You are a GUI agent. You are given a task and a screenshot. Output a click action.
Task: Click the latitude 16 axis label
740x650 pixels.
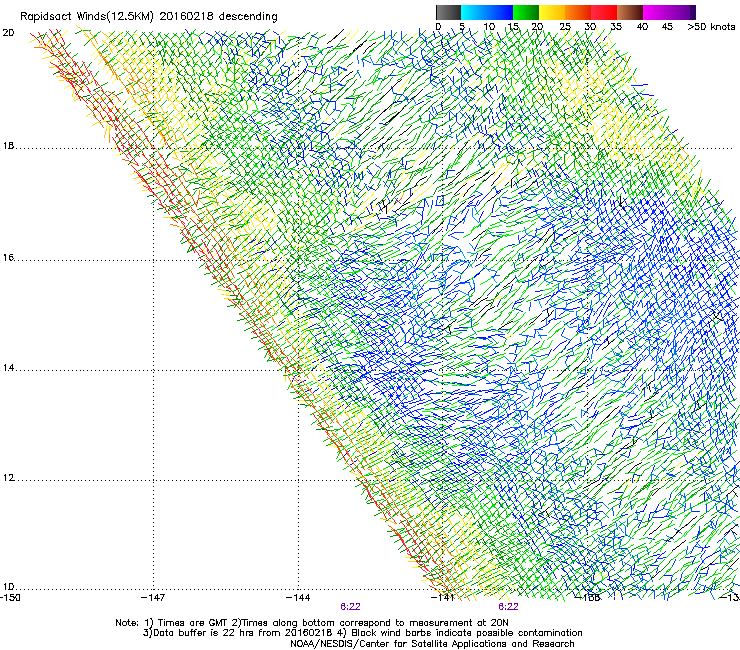tap(8, 257)
